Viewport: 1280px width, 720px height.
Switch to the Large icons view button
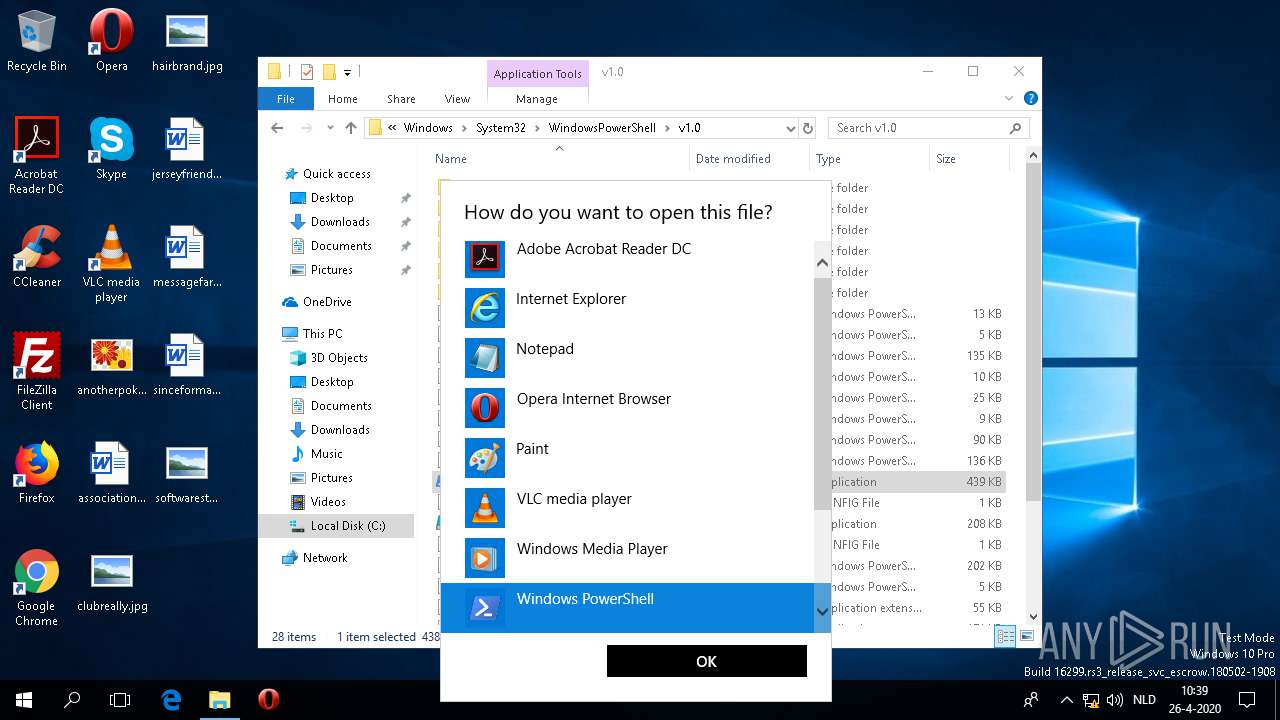[x=1025, y=637]
